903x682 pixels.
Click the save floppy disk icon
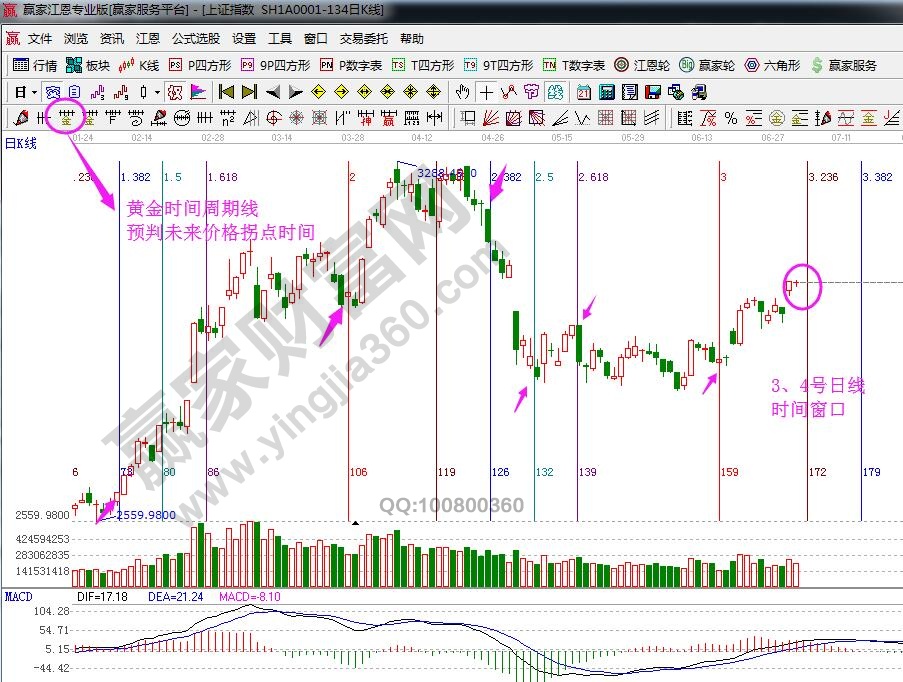tap(653, 92)
